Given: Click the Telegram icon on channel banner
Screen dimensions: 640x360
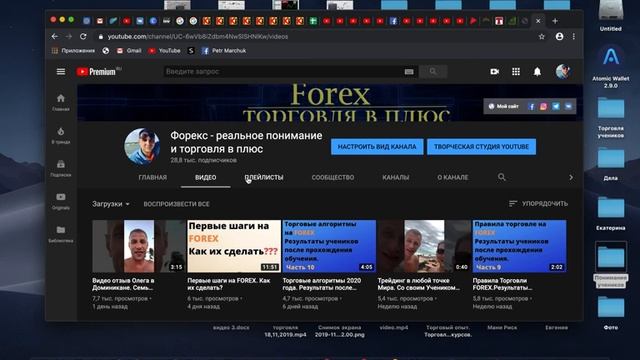Looking at the screenshot, I should [556, 107].
